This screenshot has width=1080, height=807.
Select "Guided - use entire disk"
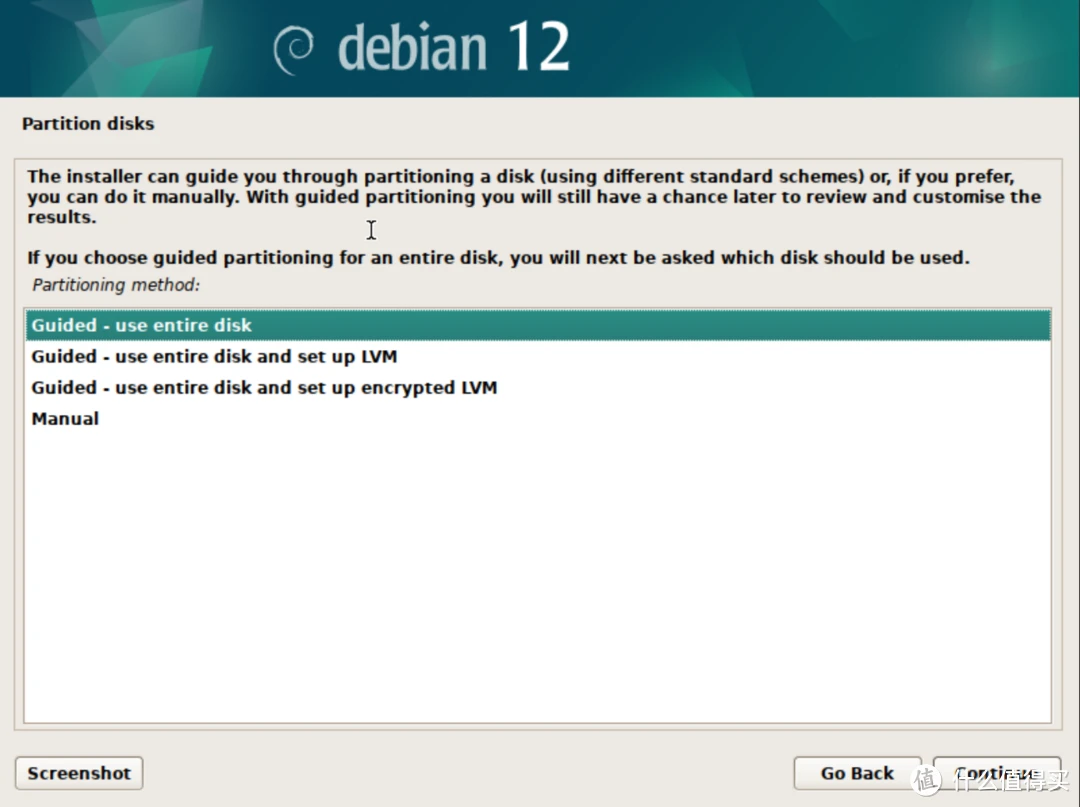click(x=141, y=325)
